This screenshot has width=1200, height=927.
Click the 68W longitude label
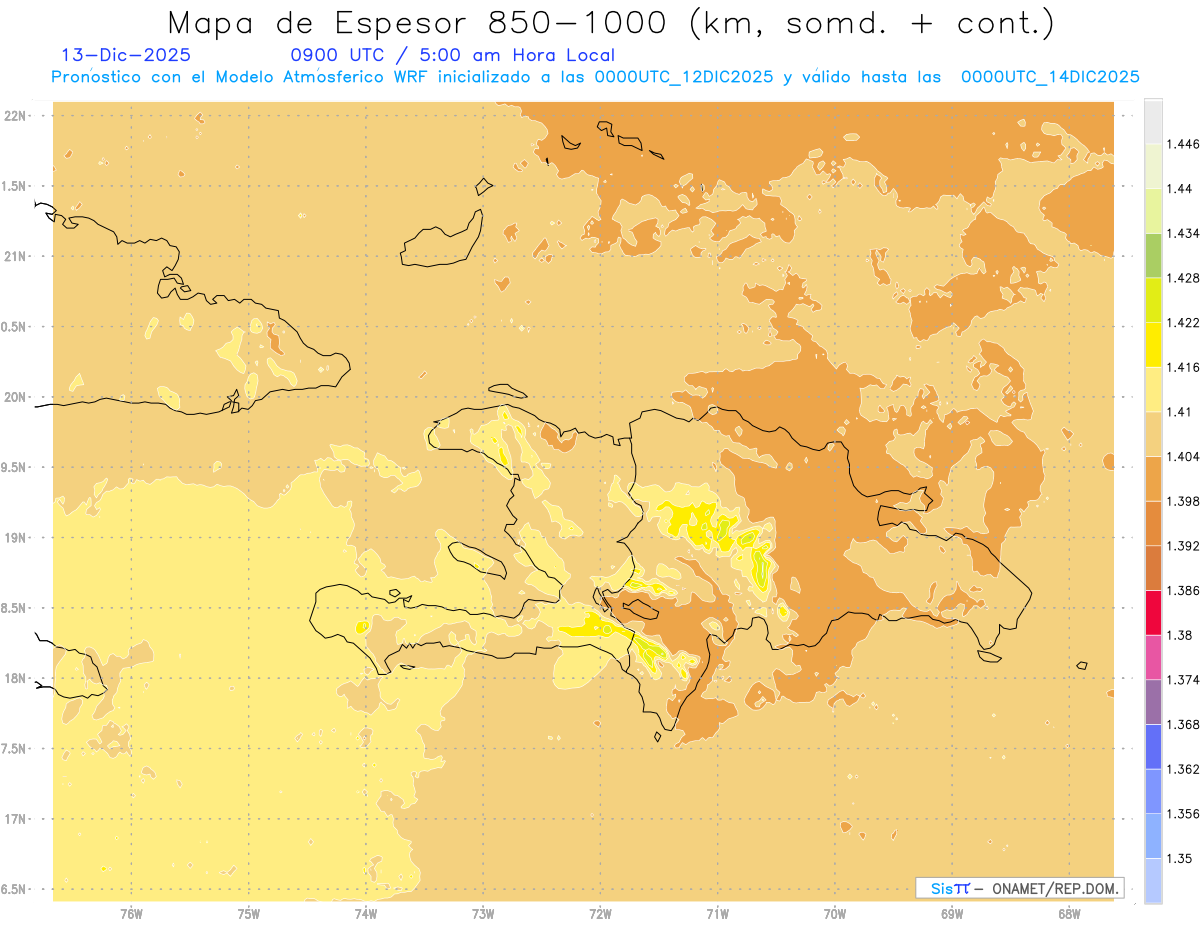tap(1069, 914)
